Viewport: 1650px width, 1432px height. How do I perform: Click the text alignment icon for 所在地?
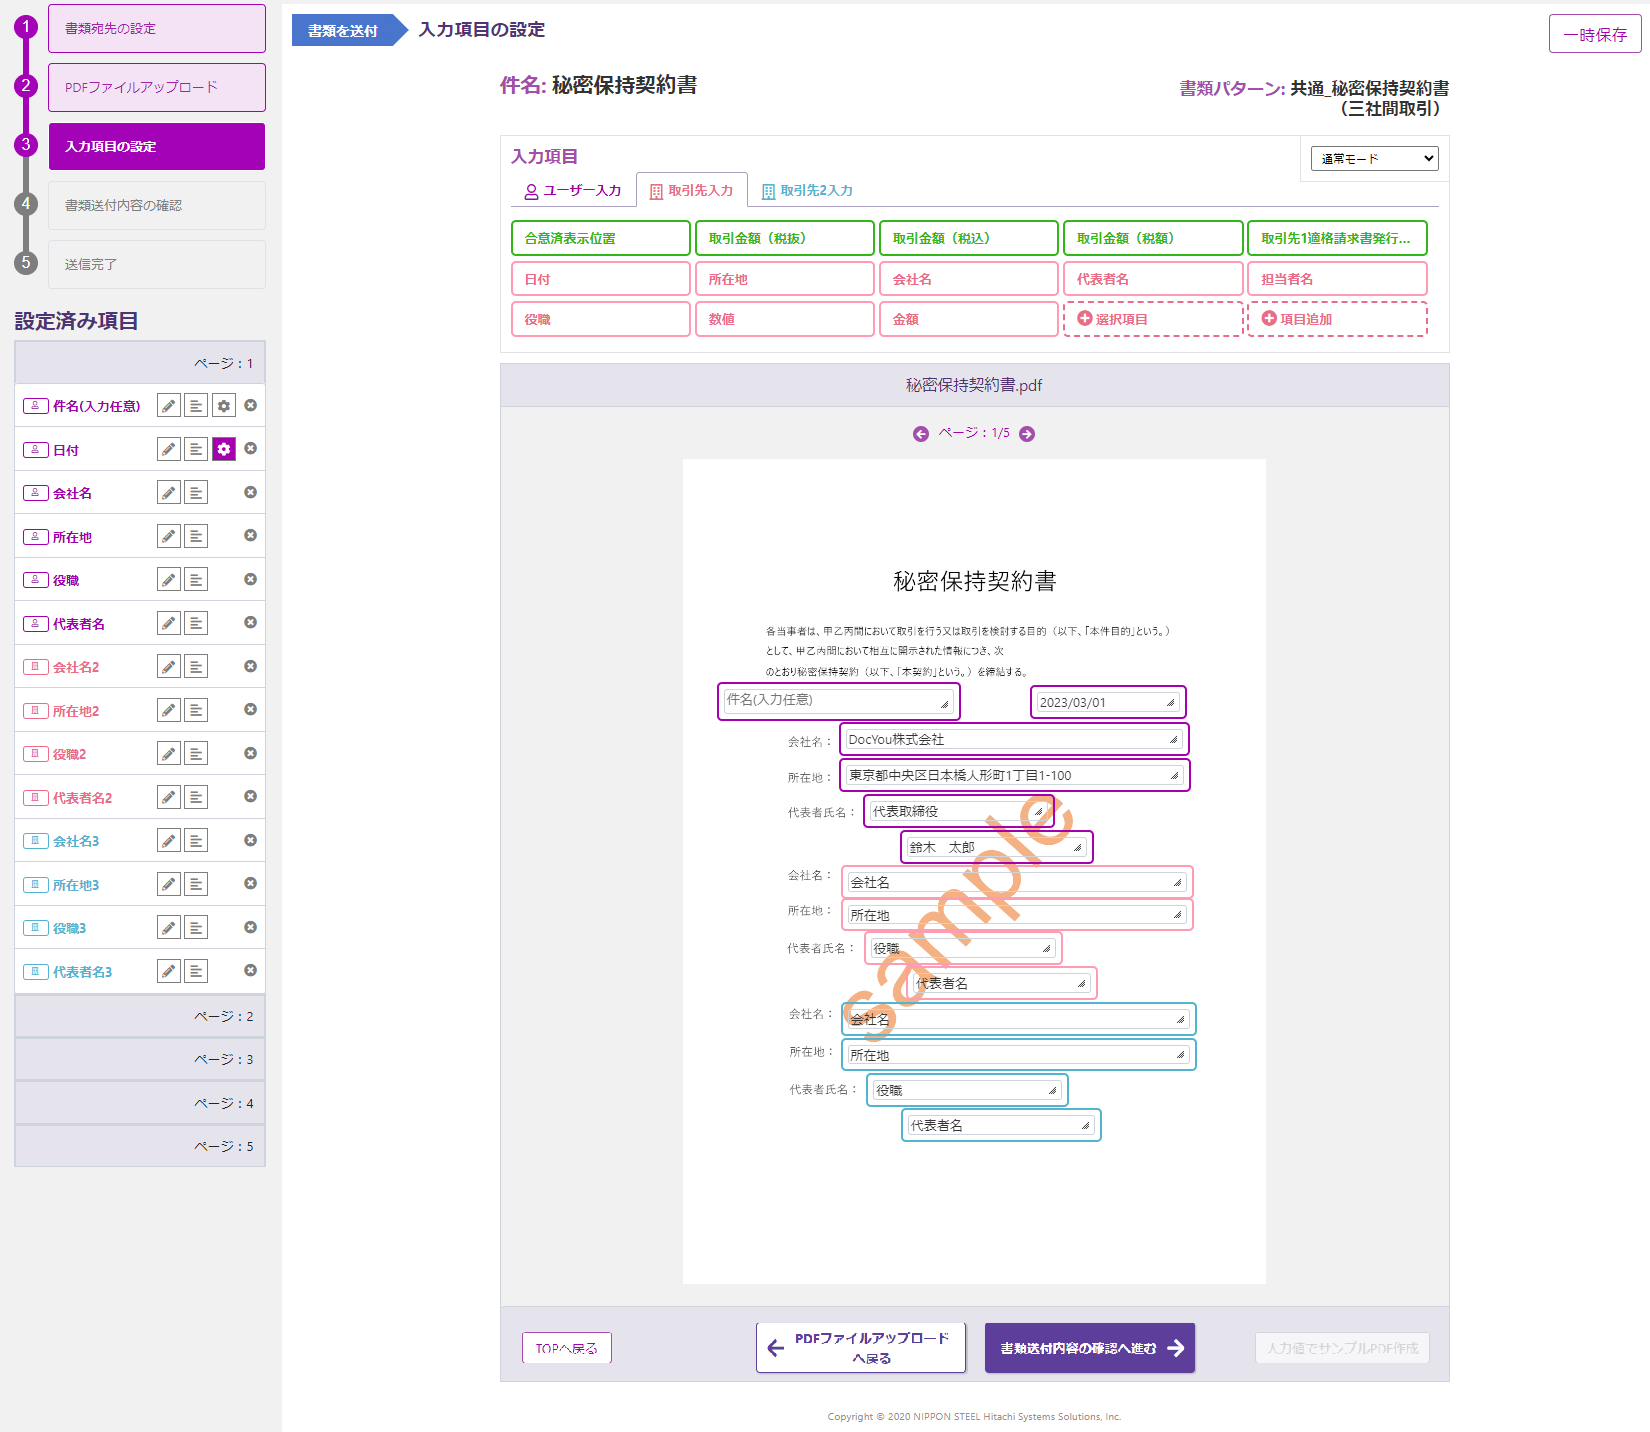(196, 536)
